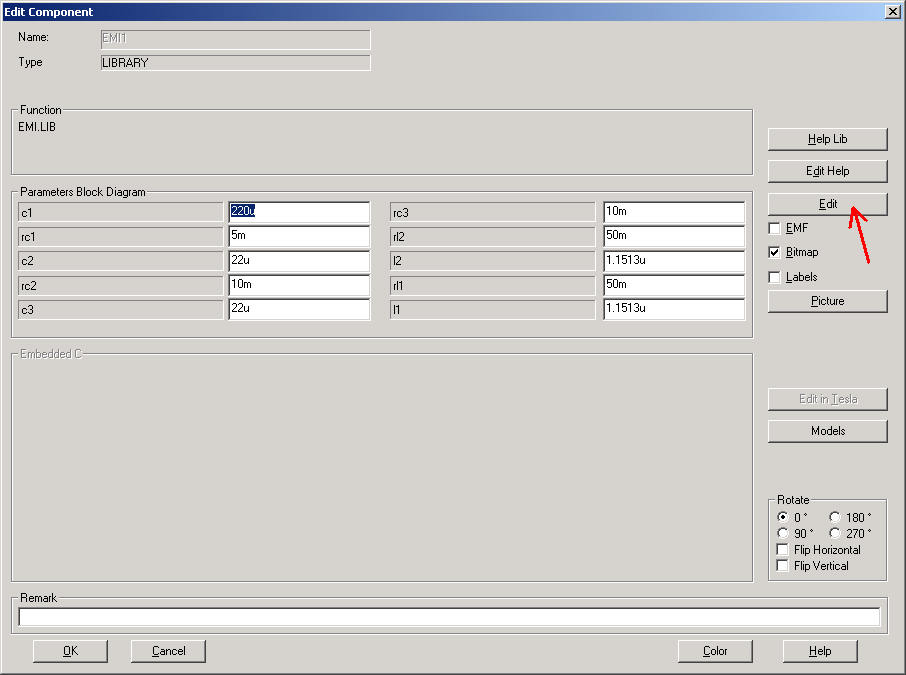Click the c1 value field

pyautogui.click(x=299, y=212)
